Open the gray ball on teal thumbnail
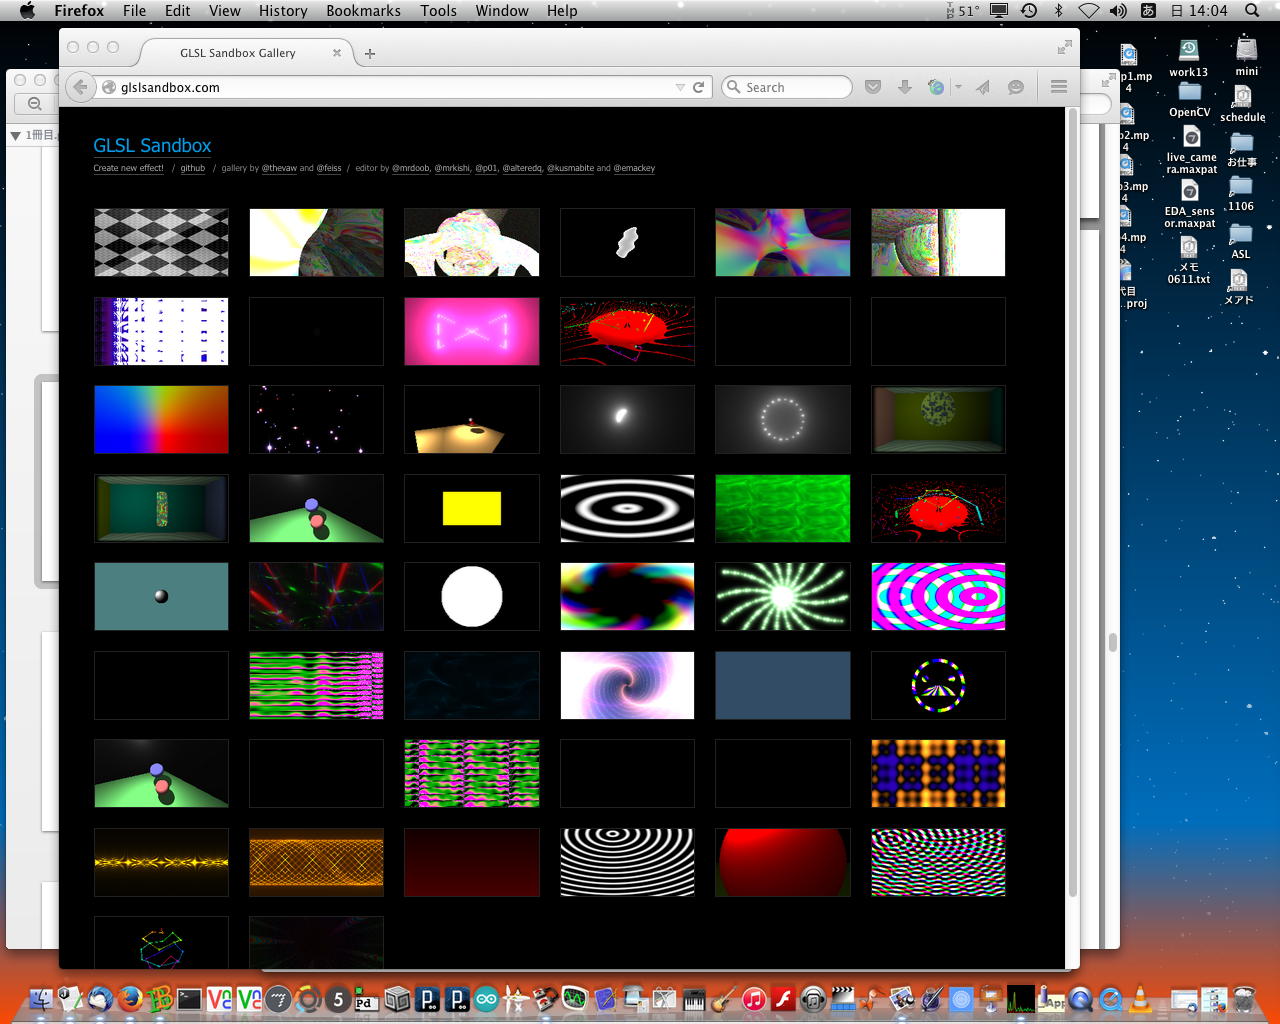The height and width of the screenshot is (1024, 1280). click(x=161, y=596)
